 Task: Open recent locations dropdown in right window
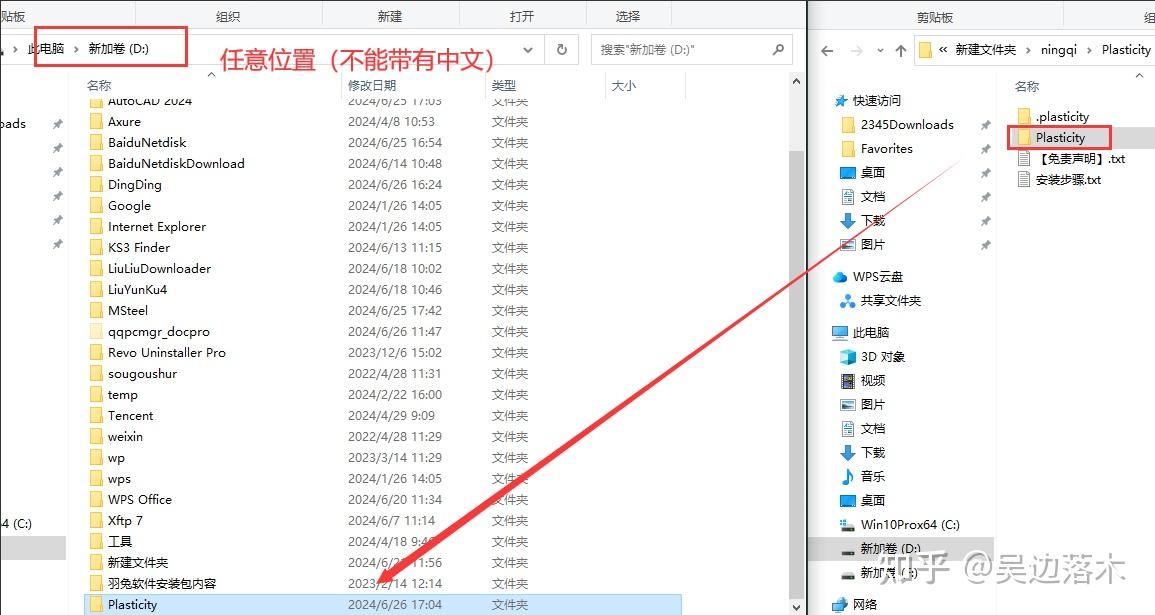pos(880,51)
